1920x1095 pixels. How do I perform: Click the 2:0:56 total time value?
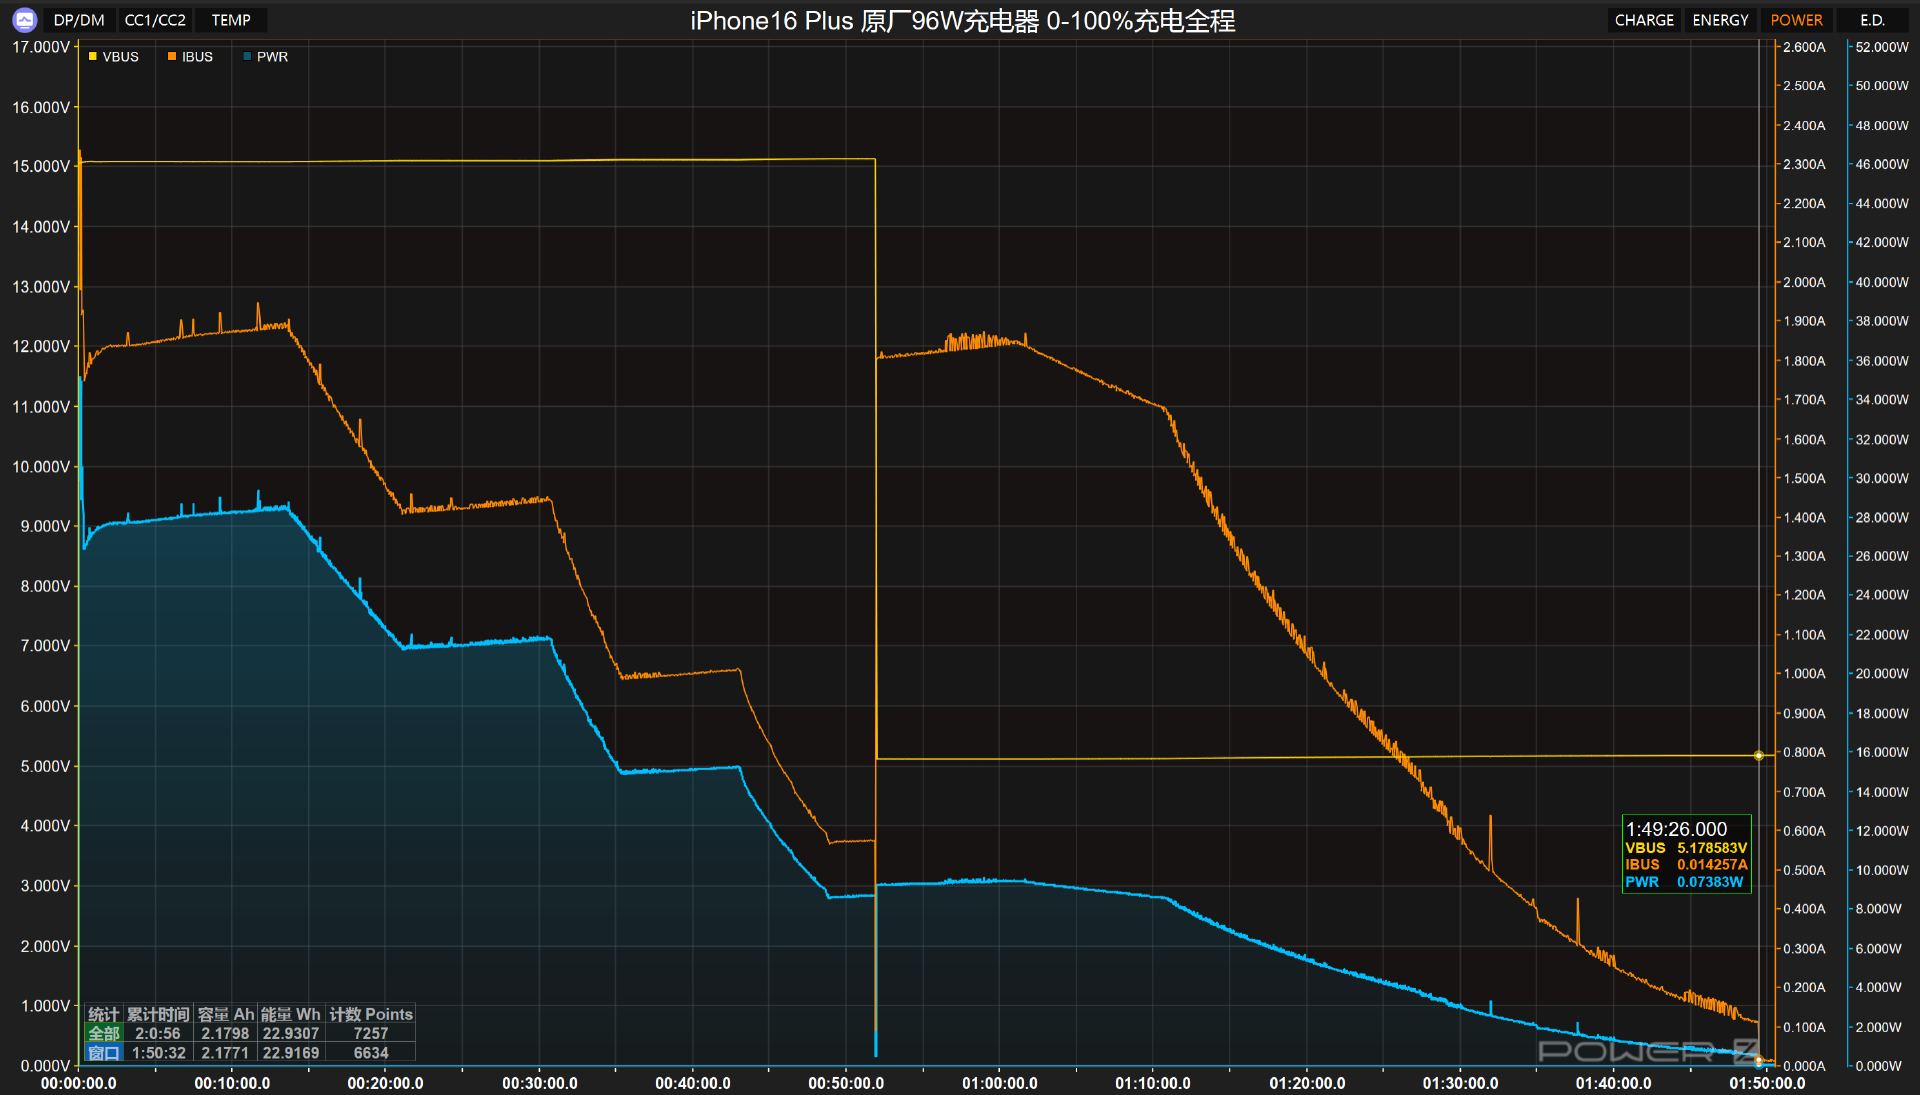point(158,1034)
